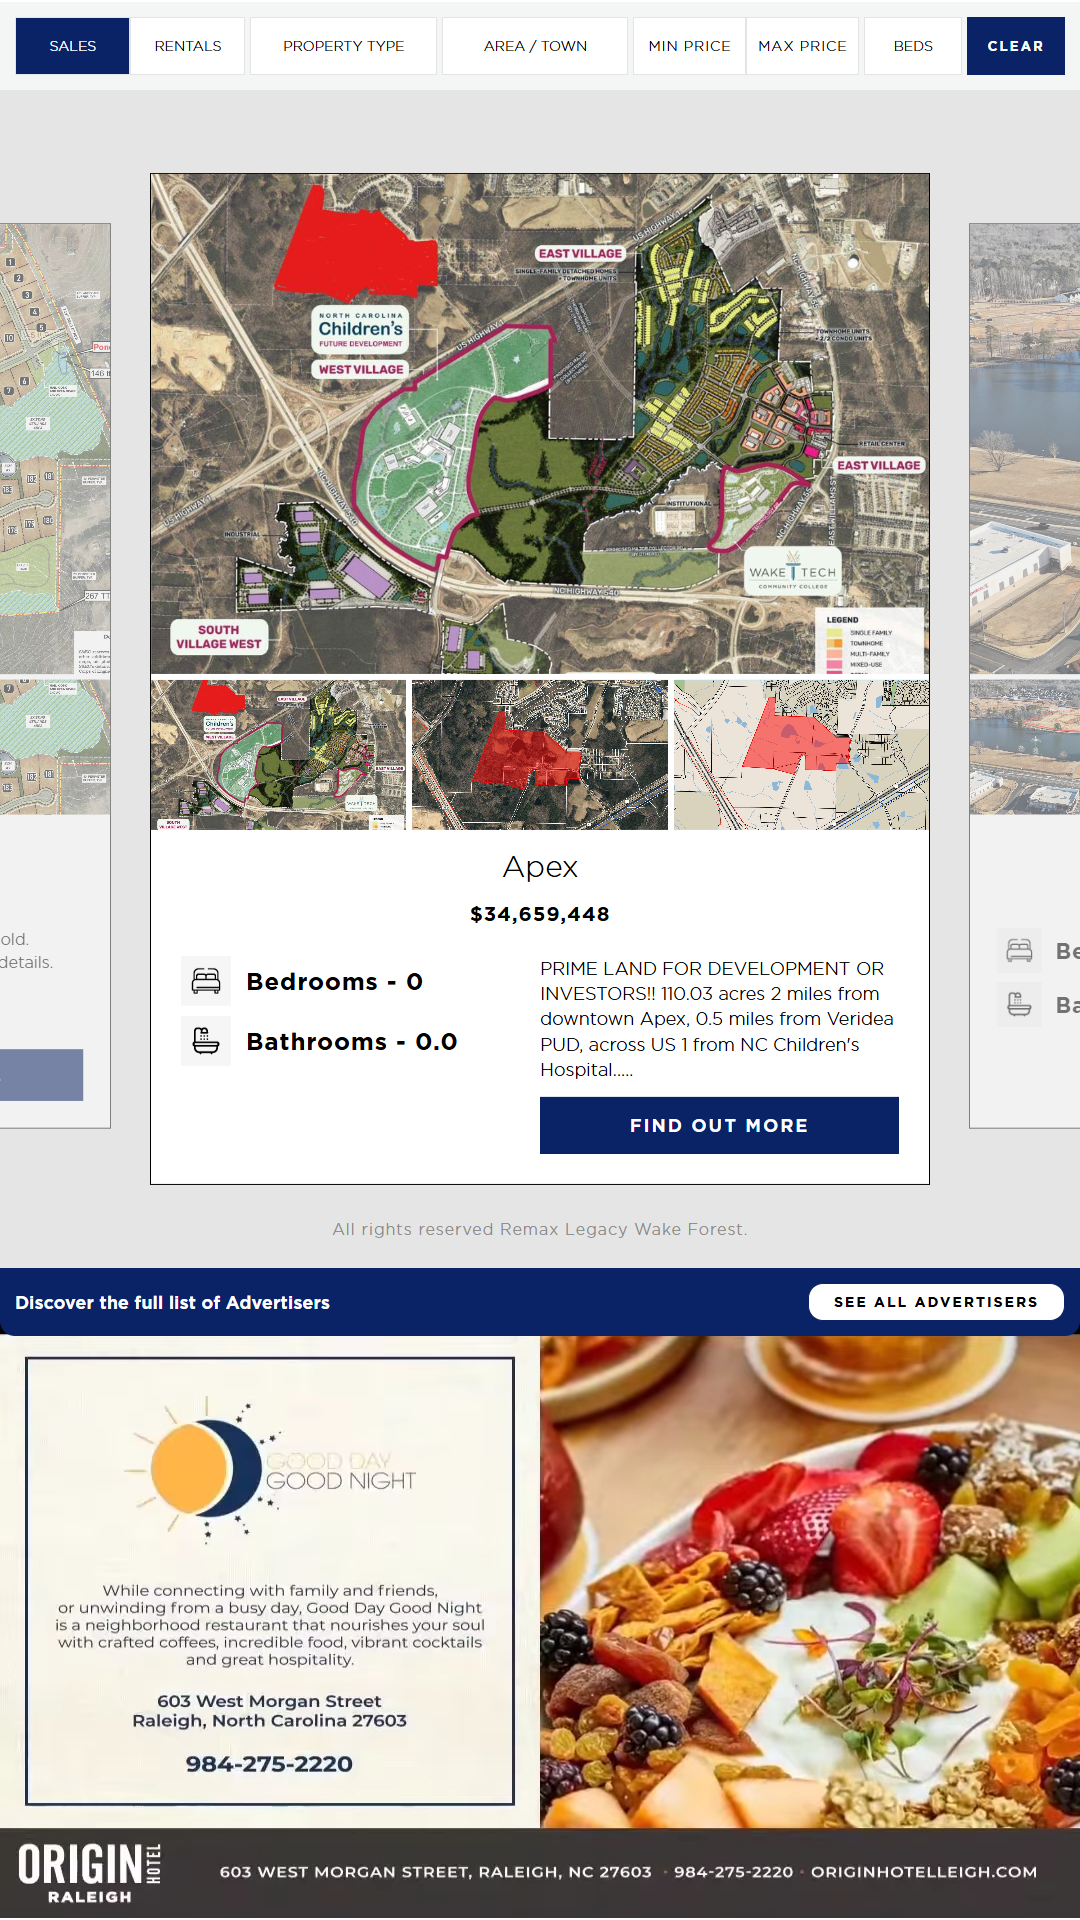Click the main Apex development map image

pos(540,424)
